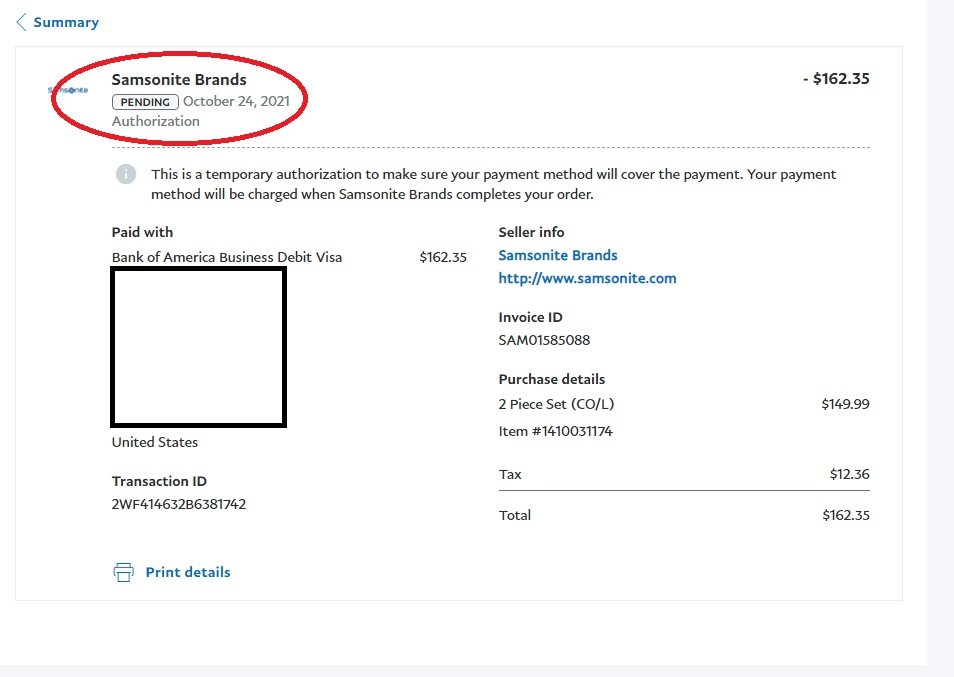
Task: Click the PENDING status badge
Action: pos(145,102)
